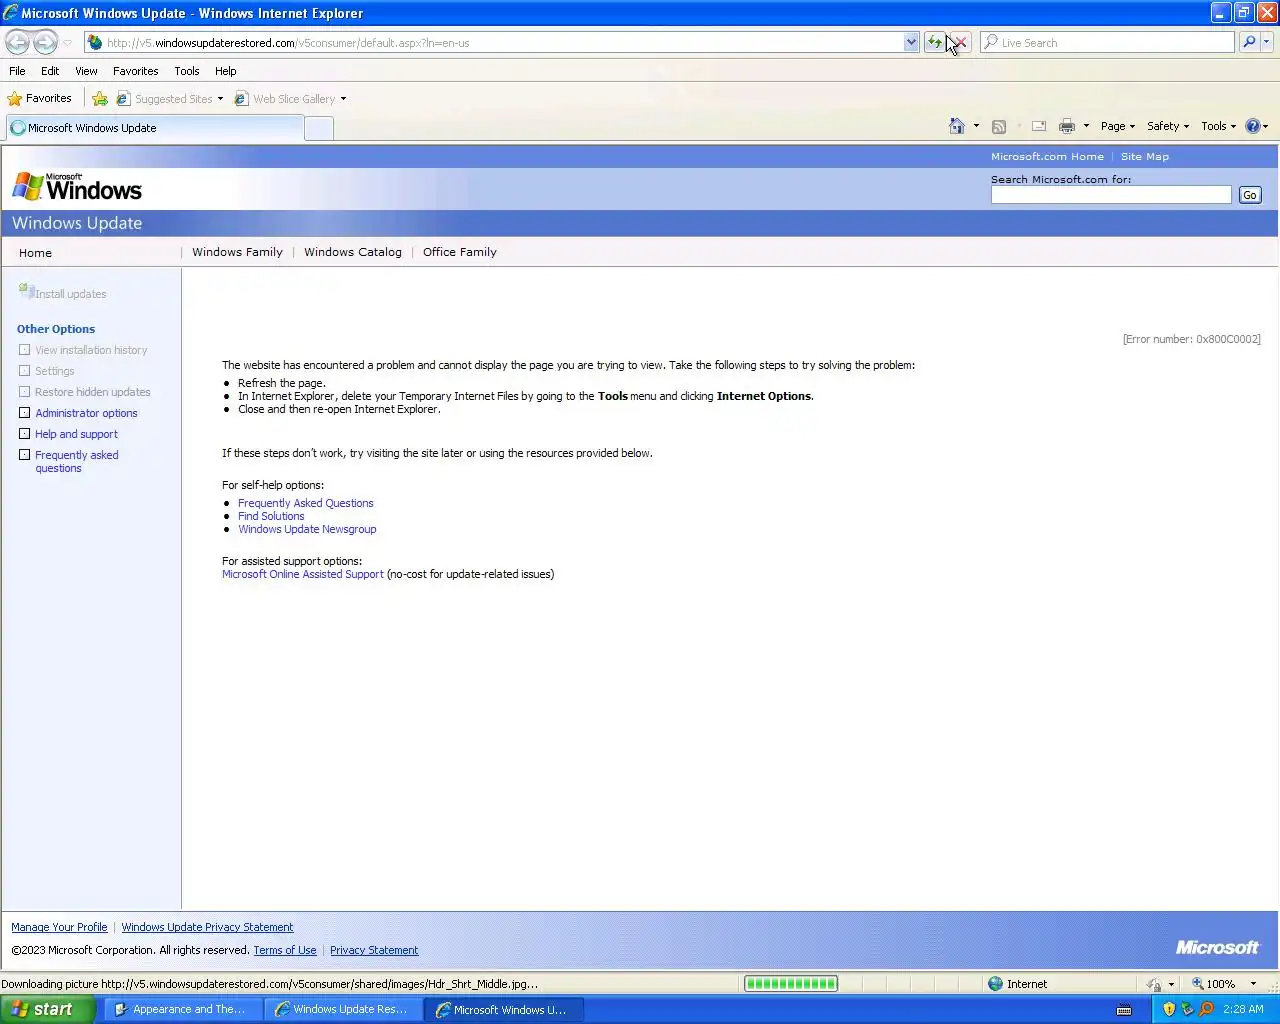
Task: Click the page loading progress bar
Action: pyautogui.click(x=791, y=984)
